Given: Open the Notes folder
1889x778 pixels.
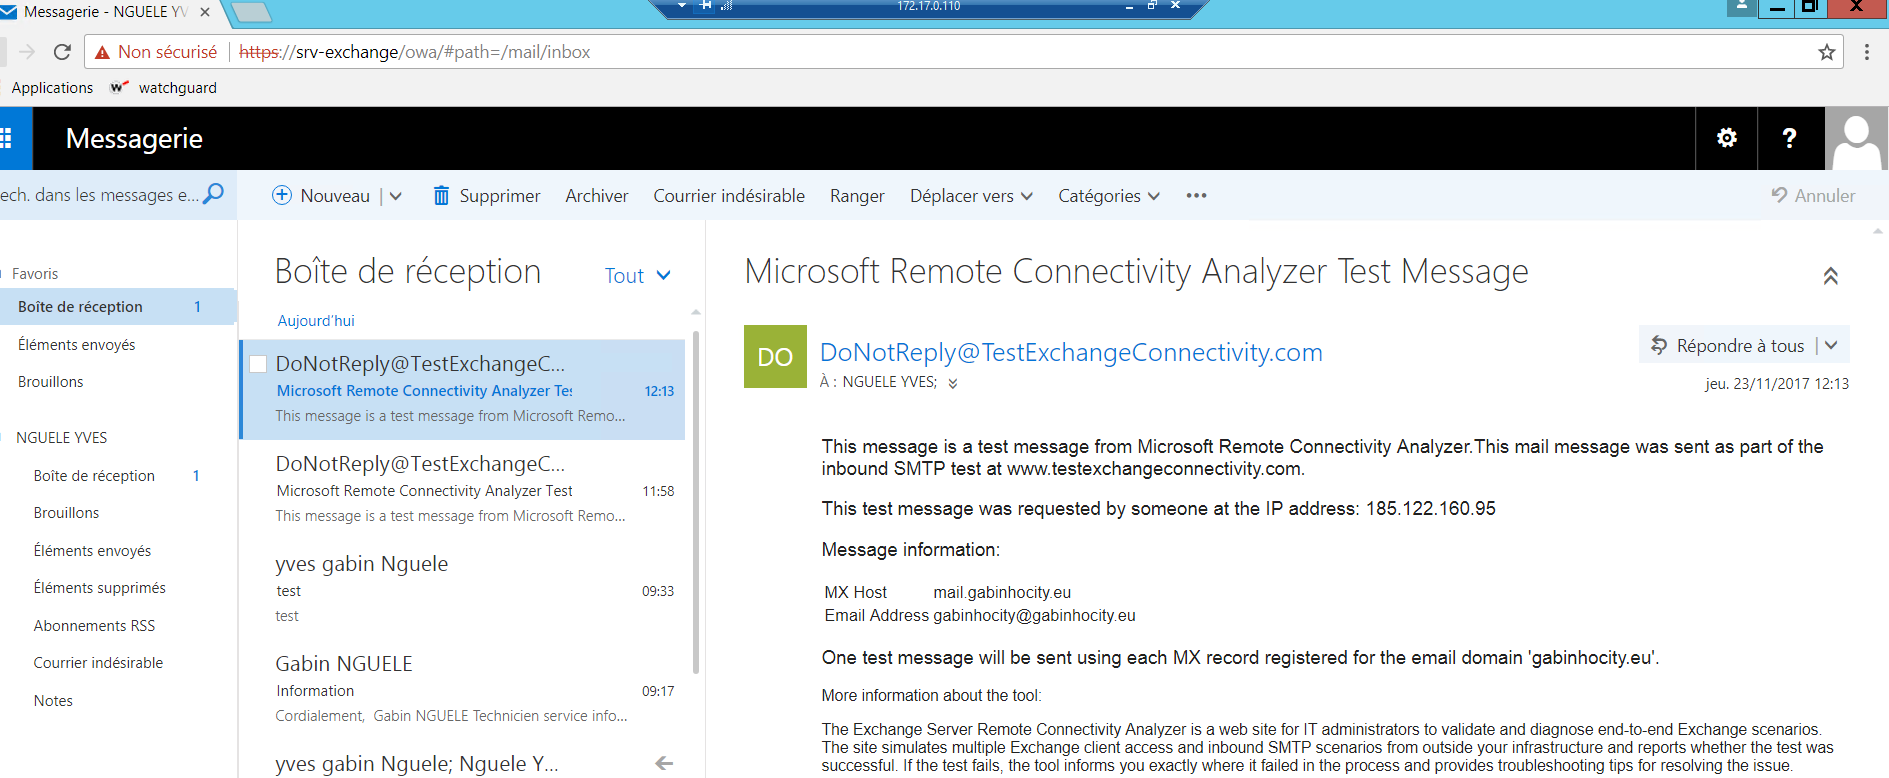Looking at the screenshot, I should tap(53, 701).
